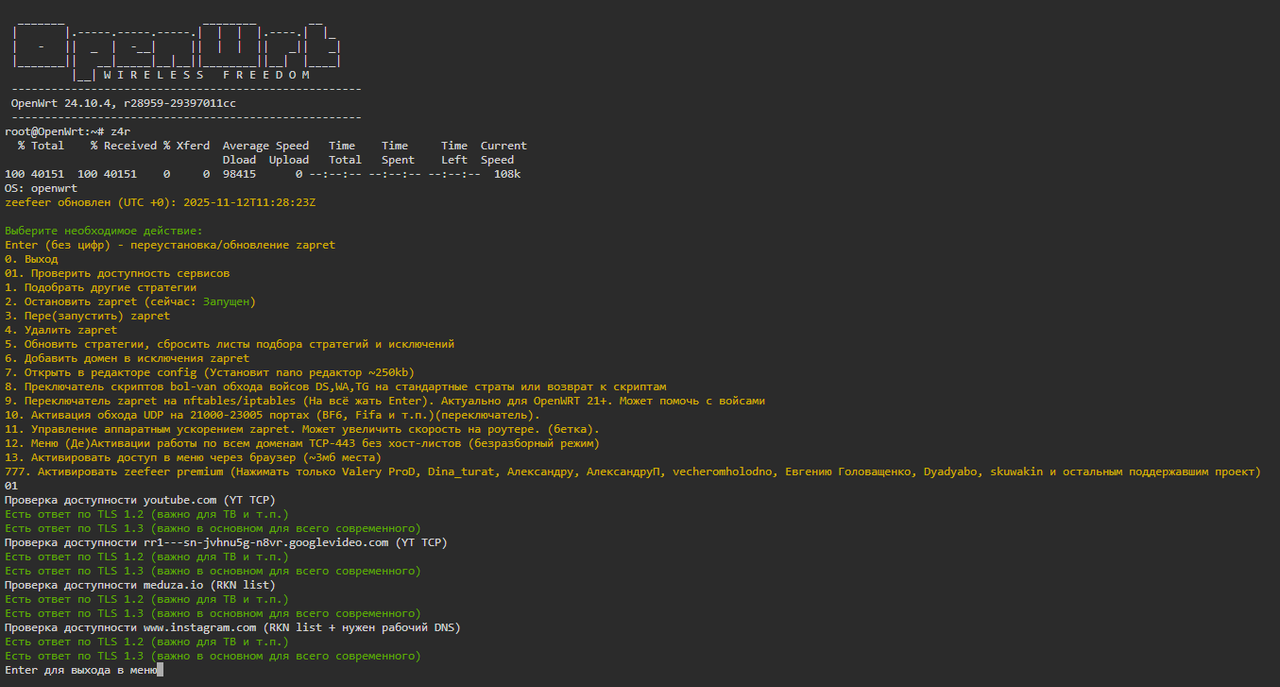Select option 12 TCP-443 all domains line

tap(302, 443)
